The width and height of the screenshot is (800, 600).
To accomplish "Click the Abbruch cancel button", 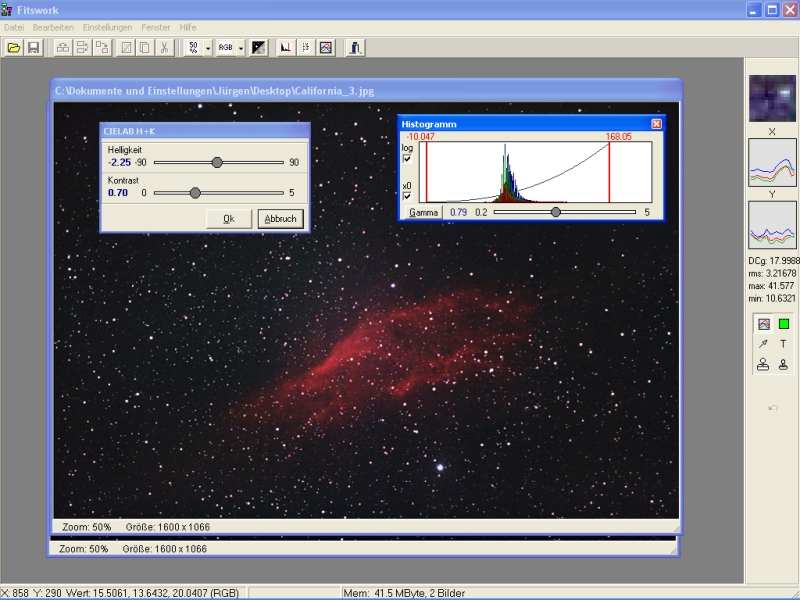I will (280, 219).
